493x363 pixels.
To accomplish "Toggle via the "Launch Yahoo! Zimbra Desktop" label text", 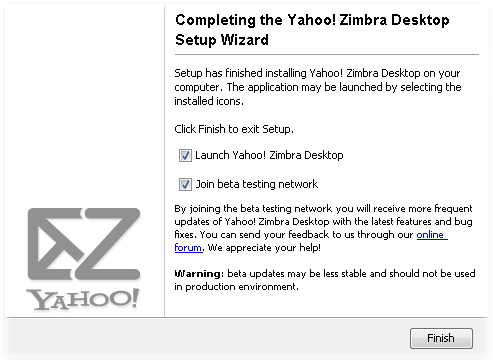I will [x=269, y=155].
